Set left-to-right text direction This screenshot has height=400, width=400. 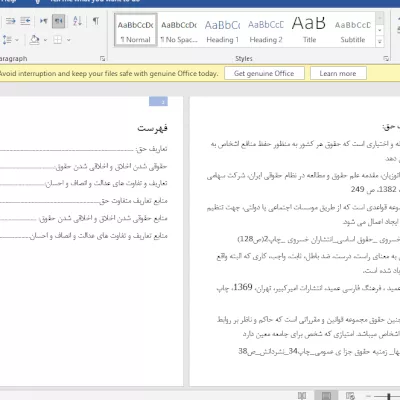coord(44,21)
